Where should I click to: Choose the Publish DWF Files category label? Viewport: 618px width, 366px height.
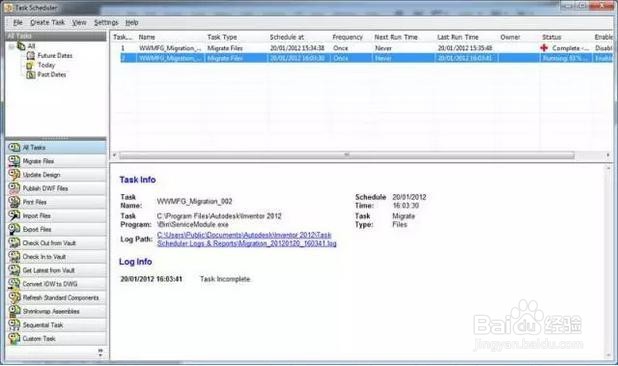pos(45,188)
